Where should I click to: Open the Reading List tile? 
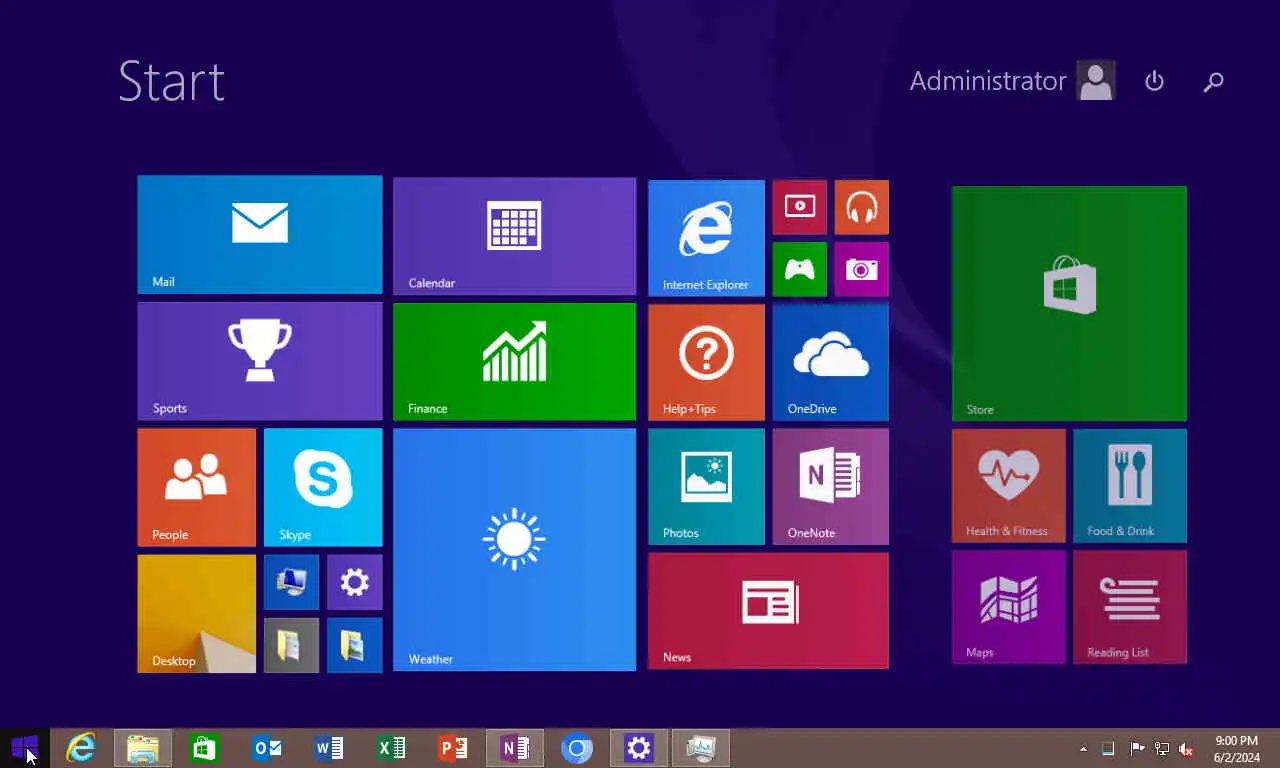1130,607
